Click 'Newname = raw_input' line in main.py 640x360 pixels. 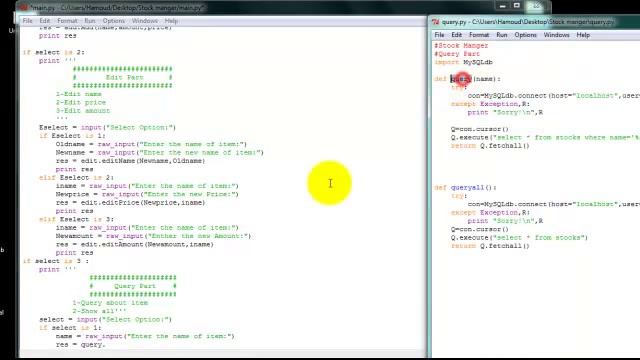click(x=160, y=153)
